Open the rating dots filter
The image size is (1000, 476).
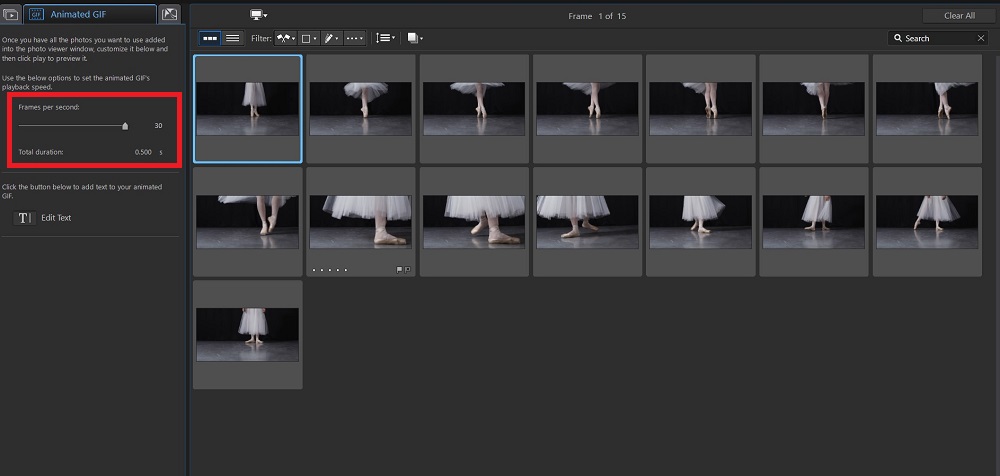pos(355,38)
